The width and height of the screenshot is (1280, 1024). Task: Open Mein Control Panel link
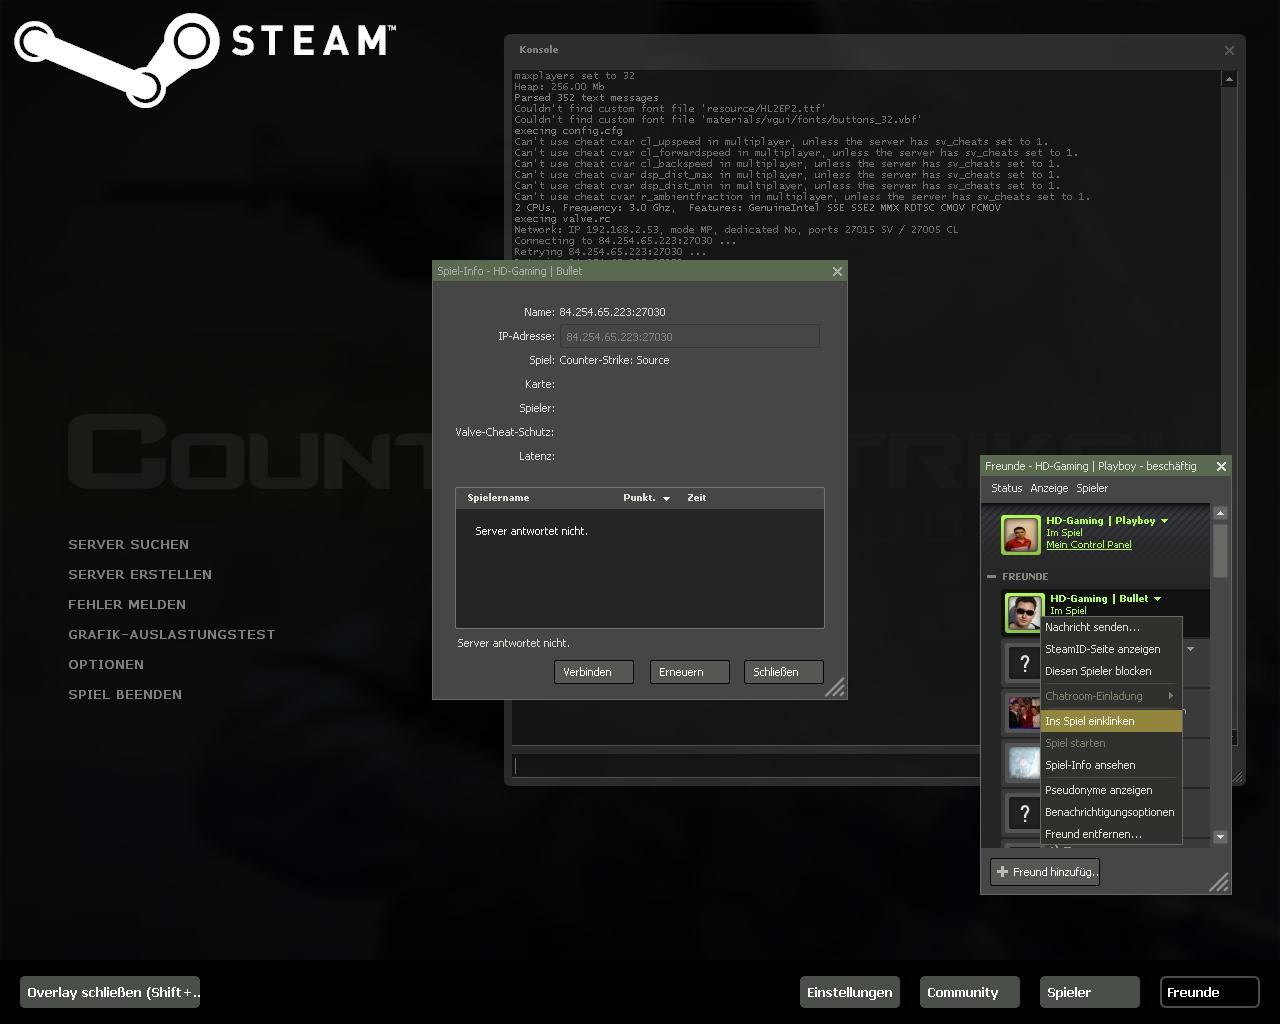click(x=1089, y=545)
